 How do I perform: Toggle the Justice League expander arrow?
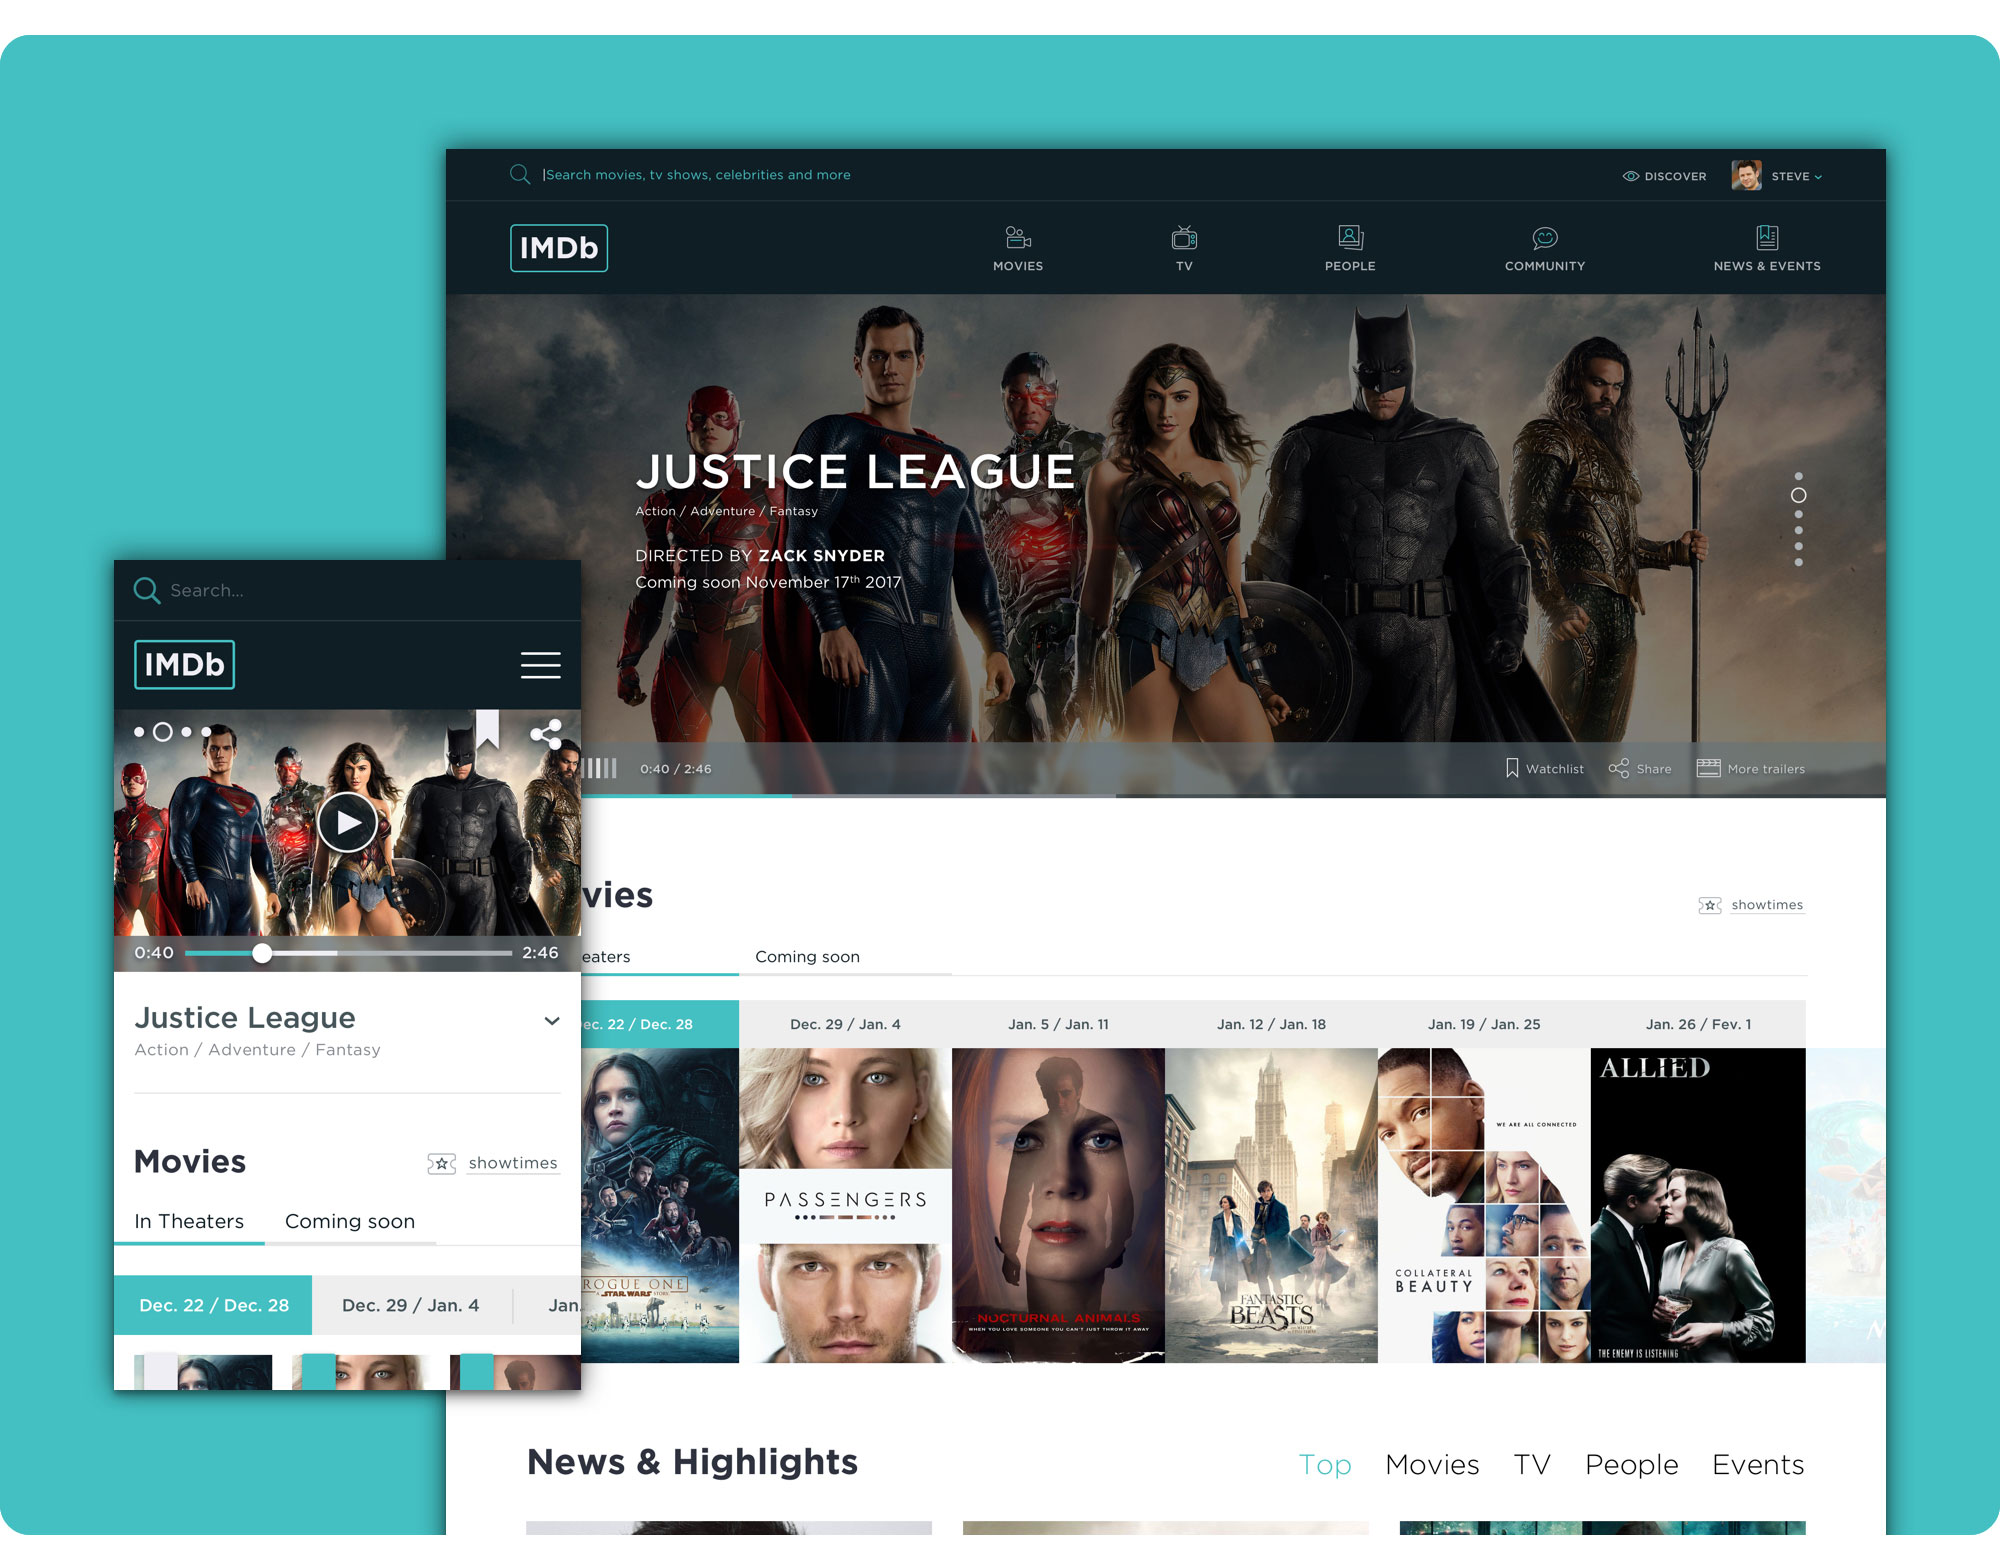click(552, 1019)
